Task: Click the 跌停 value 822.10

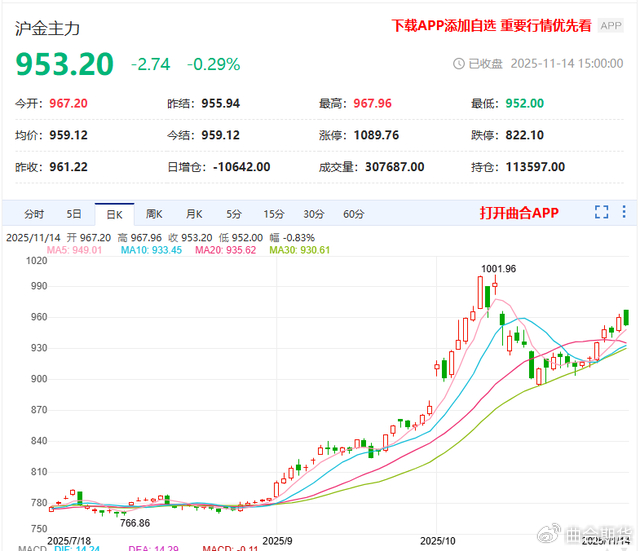Action: click(x=525, y=135)
